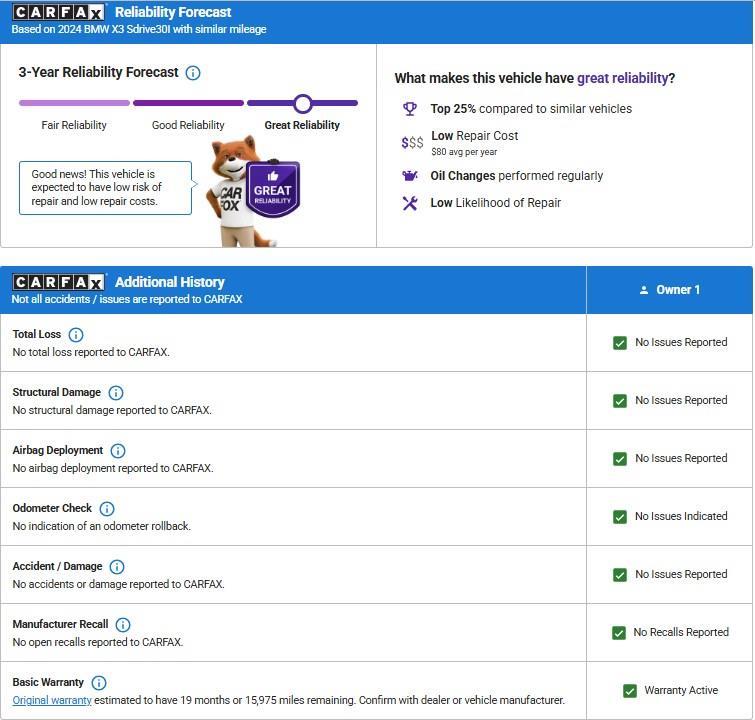755x720 pixels.
Task: Click the crossed tools repair likelihood icon
Action: coord(410,203)
